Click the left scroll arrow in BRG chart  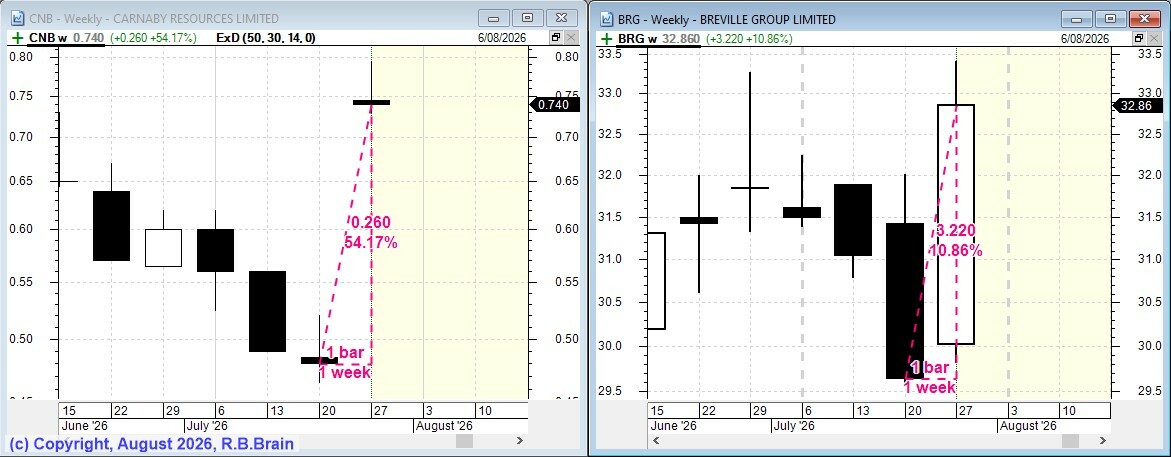click(x=655, y=441)
